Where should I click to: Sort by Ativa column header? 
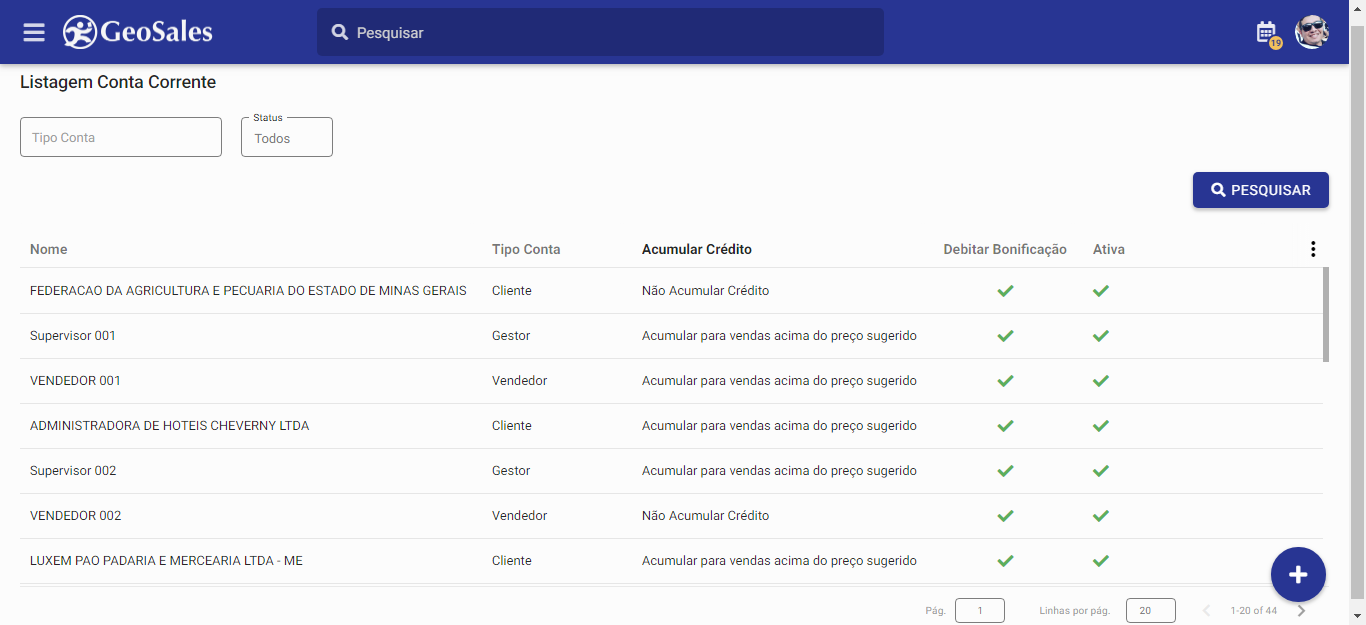pyautogui.click(x=1109, y=249)
